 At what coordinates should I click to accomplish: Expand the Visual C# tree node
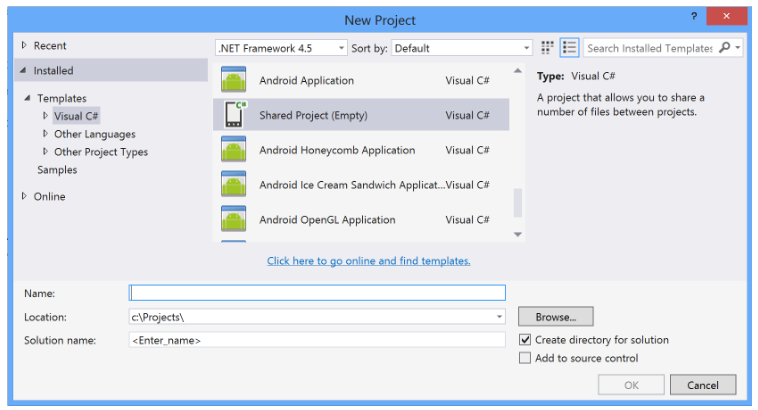(45, 116)
